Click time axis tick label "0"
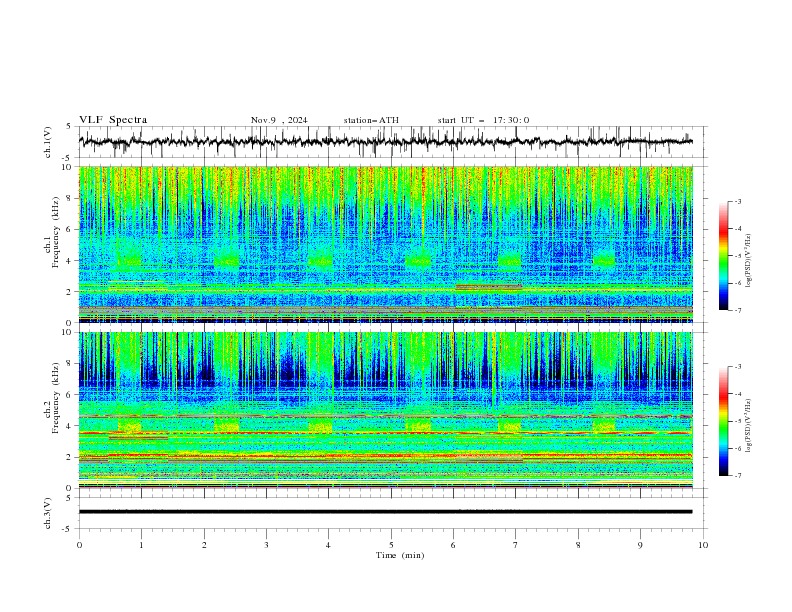The width and height of the screenshot is (792, 612). pyautogui.click(x=79, y=545)
